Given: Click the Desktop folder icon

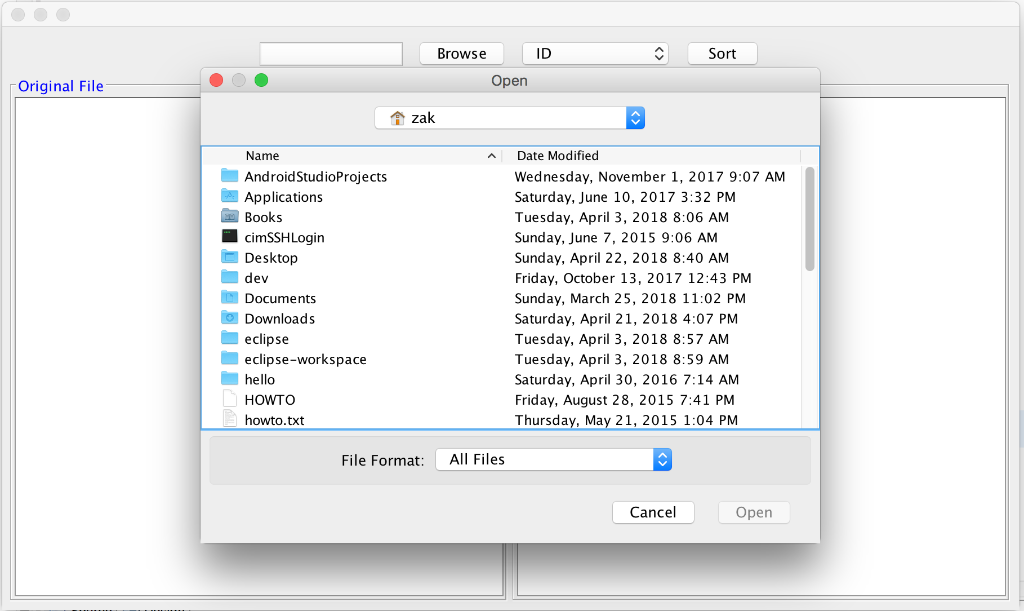Looking at the screenshot, I should coord(229,257).
